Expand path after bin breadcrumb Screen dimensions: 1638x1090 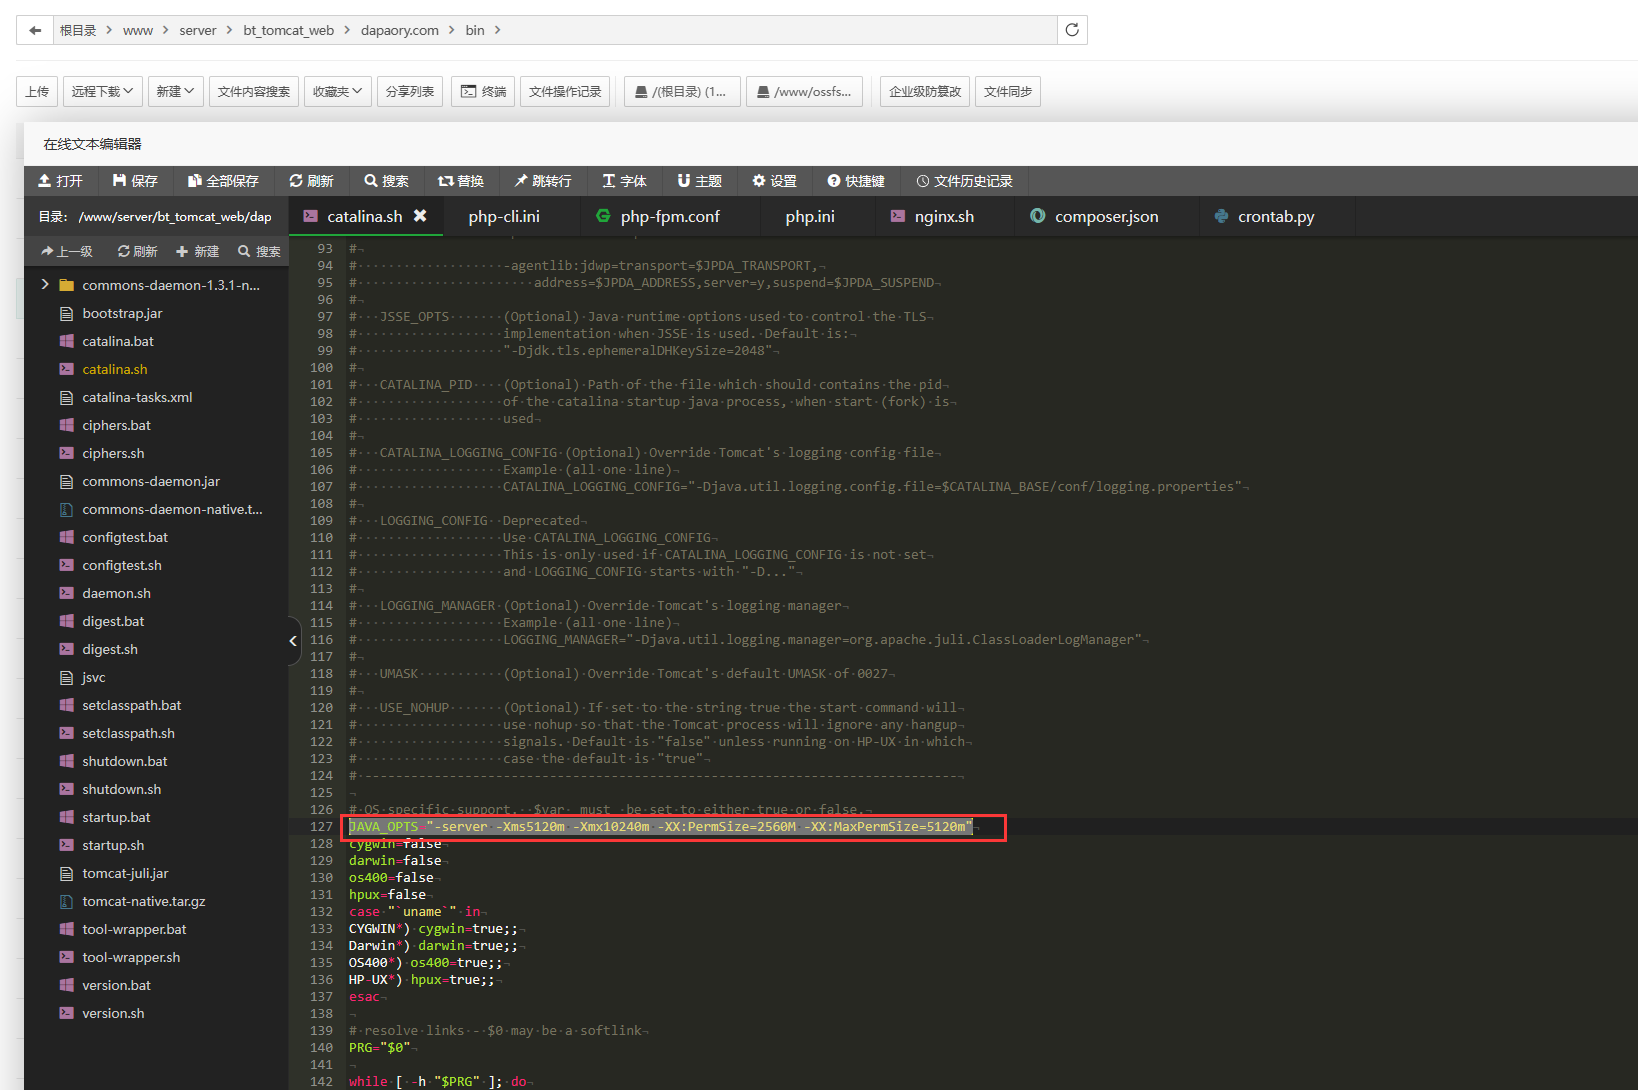(x=497, y=30)
